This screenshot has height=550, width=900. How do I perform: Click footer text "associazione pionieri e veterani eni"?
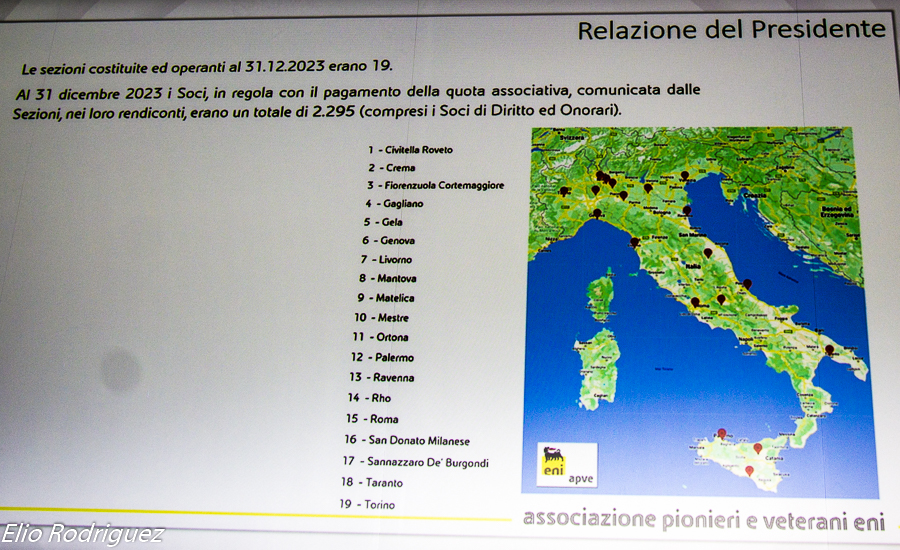704,520
